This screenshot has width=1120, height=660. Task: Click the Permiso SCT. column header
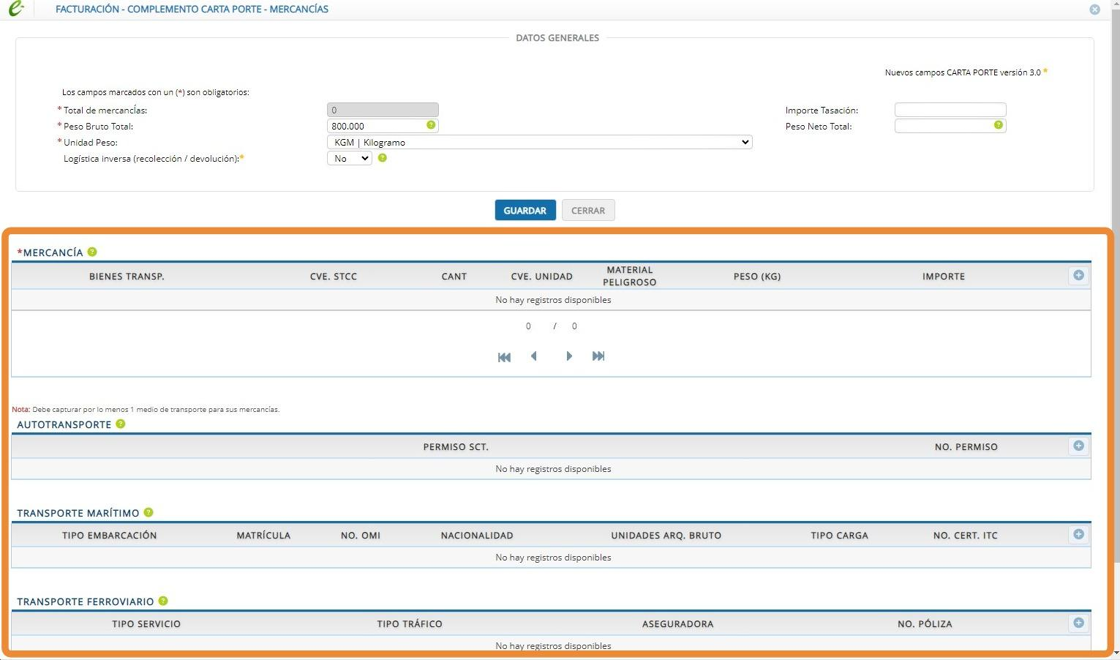(x=456, y=447)
